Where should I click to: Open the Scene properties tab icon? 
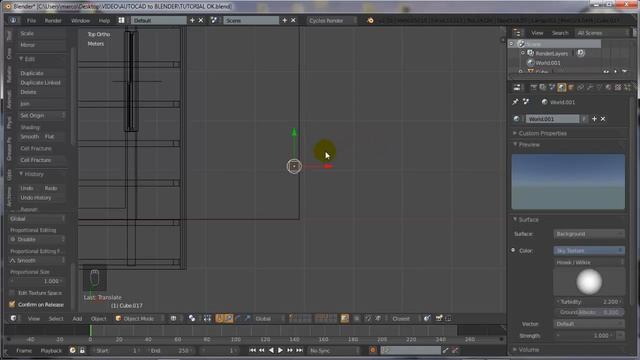click(552, 87)
